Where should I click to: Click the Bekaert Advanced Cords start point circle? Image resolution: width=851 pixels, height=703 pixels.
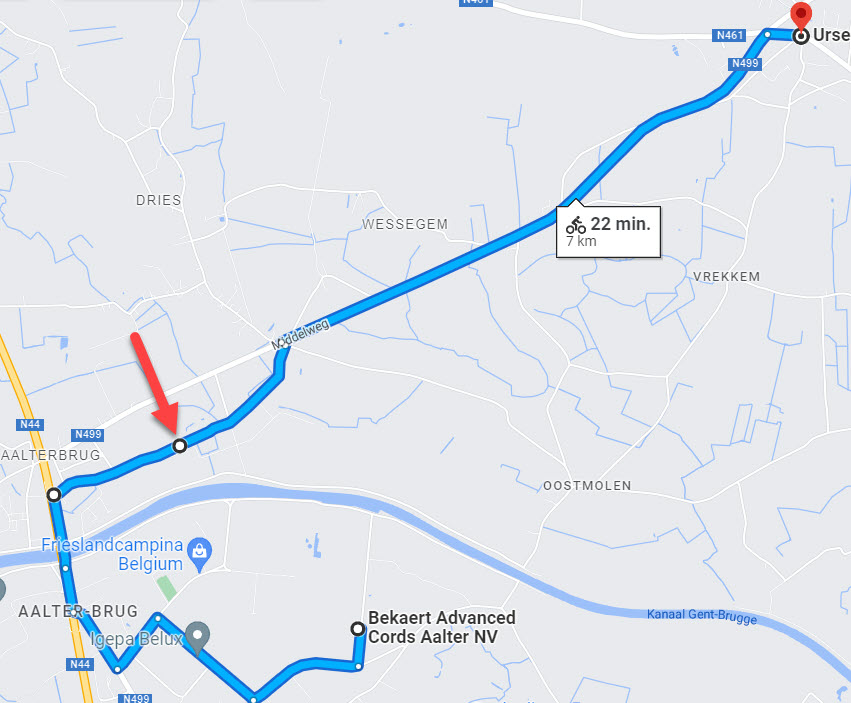357,629
